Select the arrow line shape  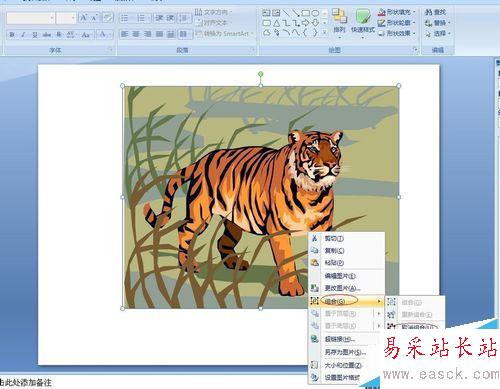tap(296, 13)
